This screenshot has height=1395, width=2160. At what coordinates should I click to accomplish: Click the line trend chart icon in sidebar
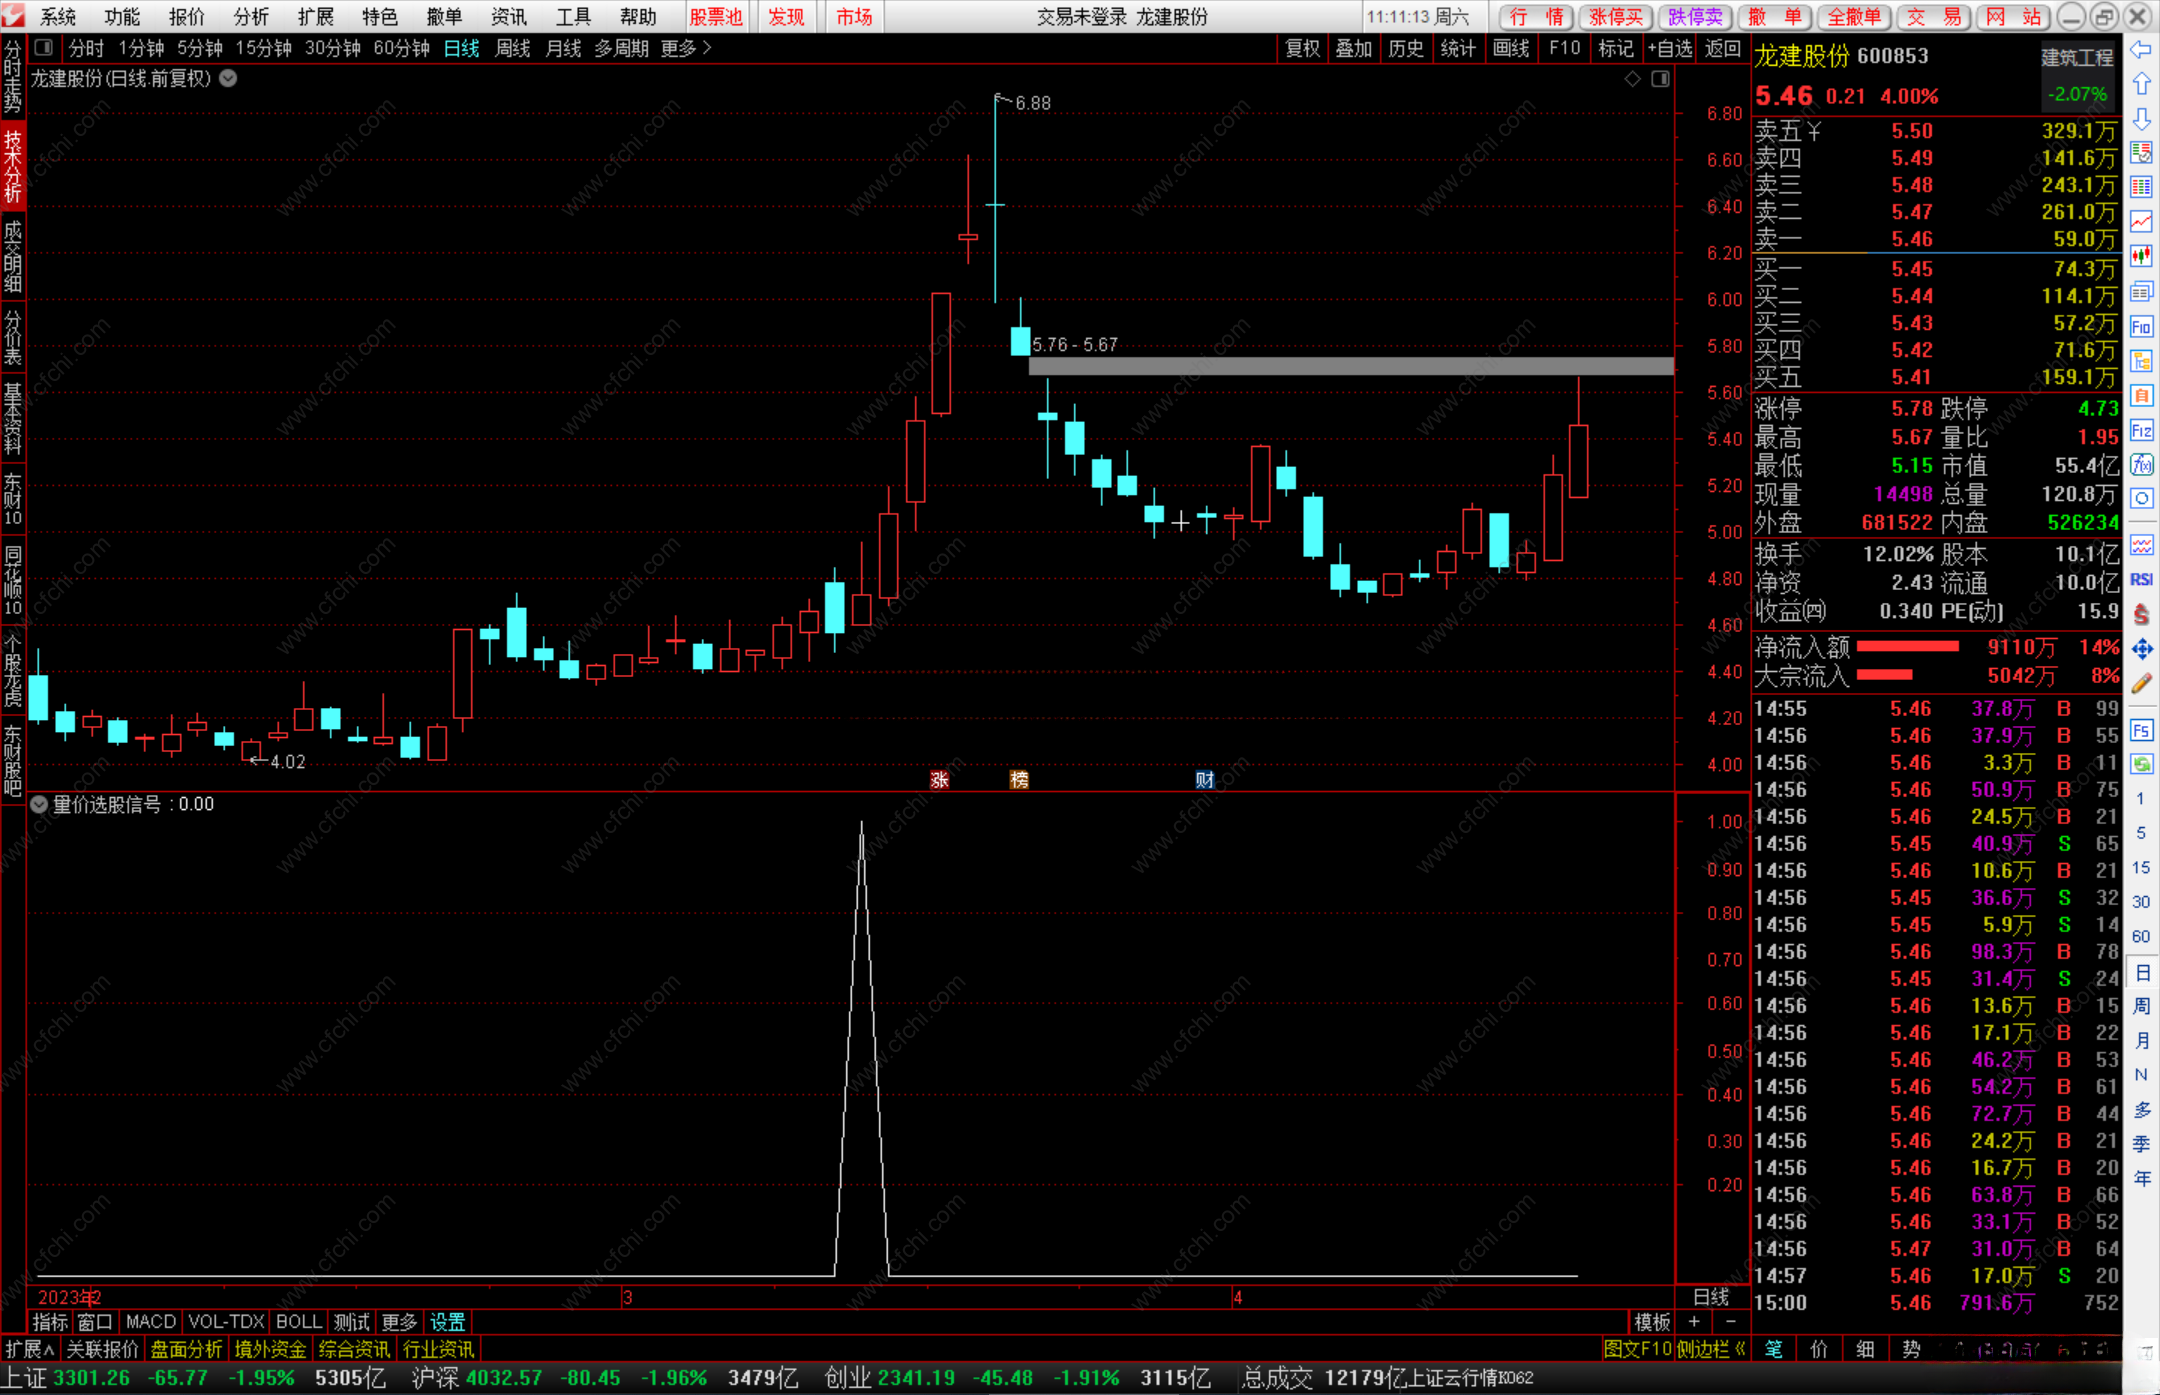pos(2141,221)
